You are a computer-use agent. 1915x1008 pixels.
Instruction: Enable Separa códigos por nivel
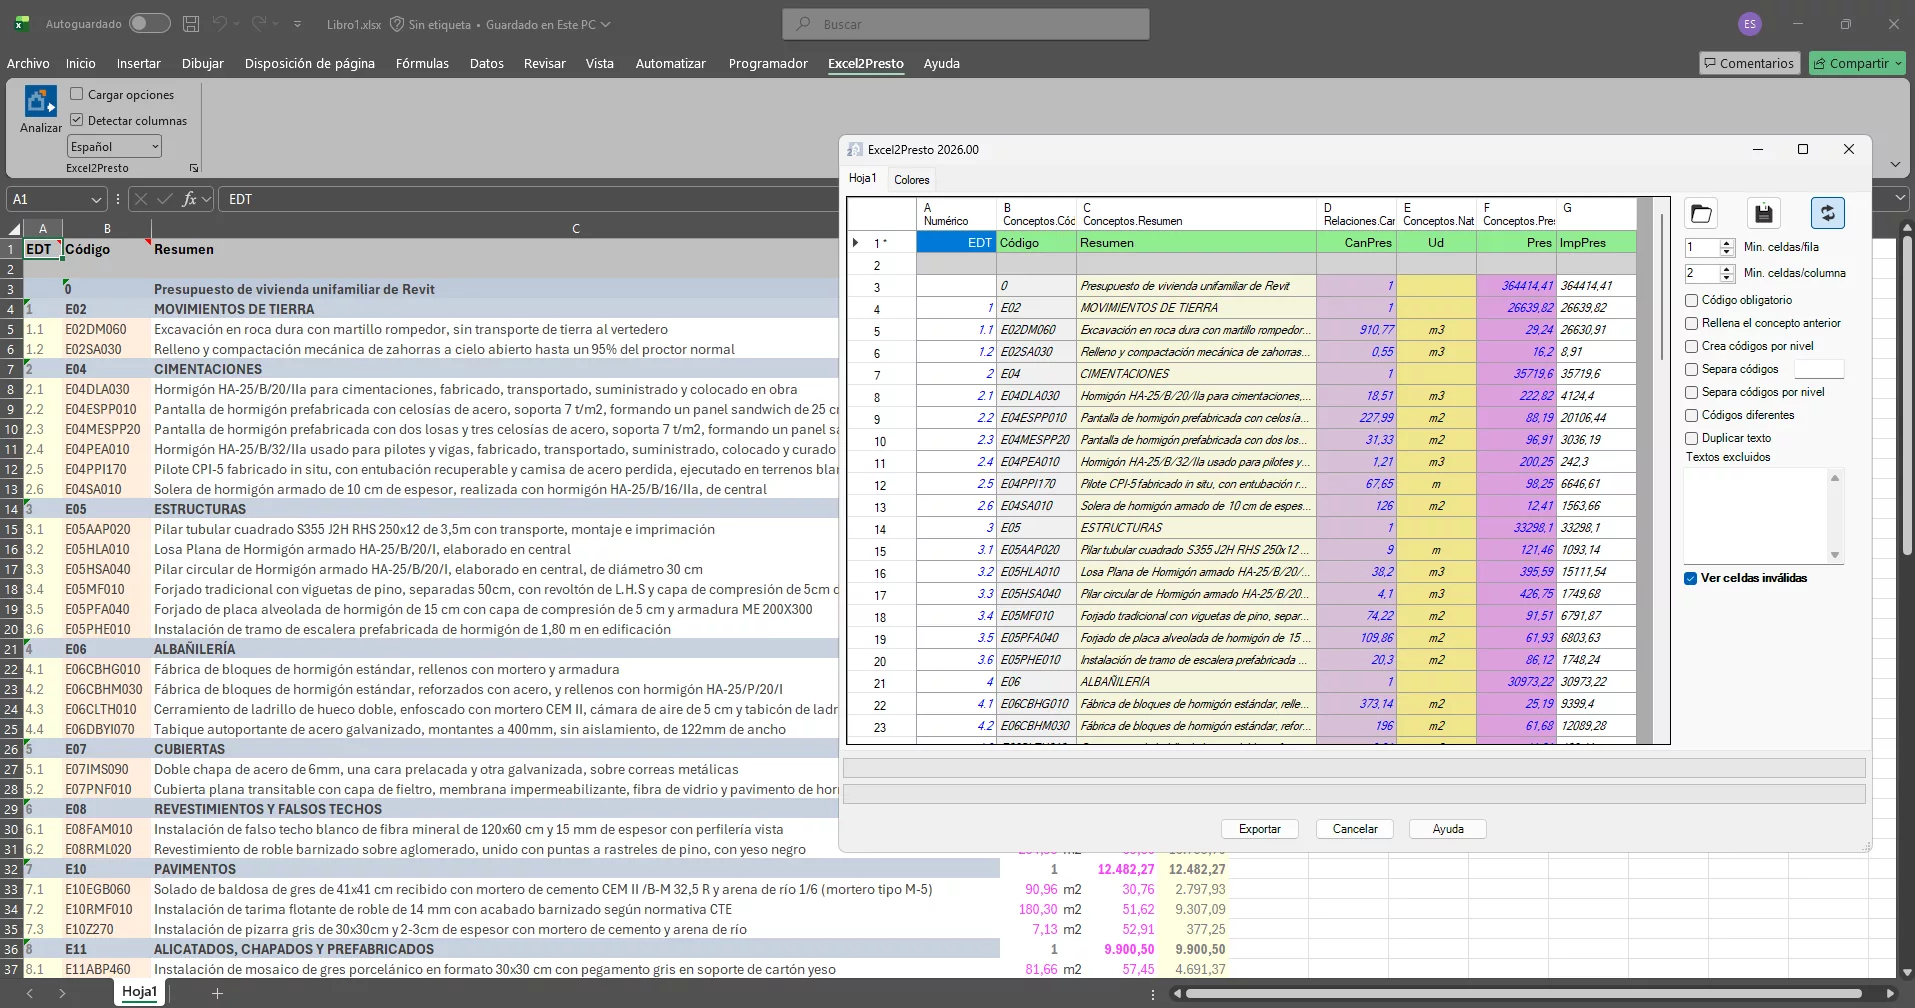point(1692,392)
